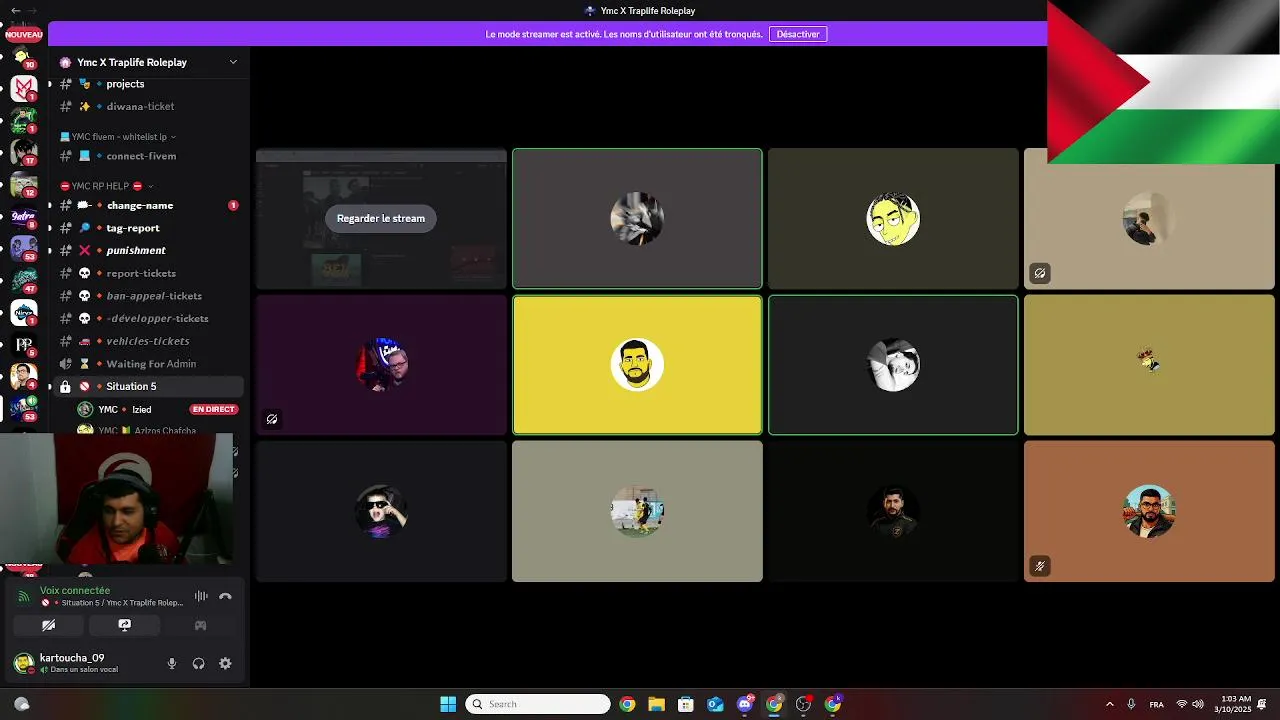Open the punishment channel
This screenshot has width=1280, height=720.
tap(148, 250)
